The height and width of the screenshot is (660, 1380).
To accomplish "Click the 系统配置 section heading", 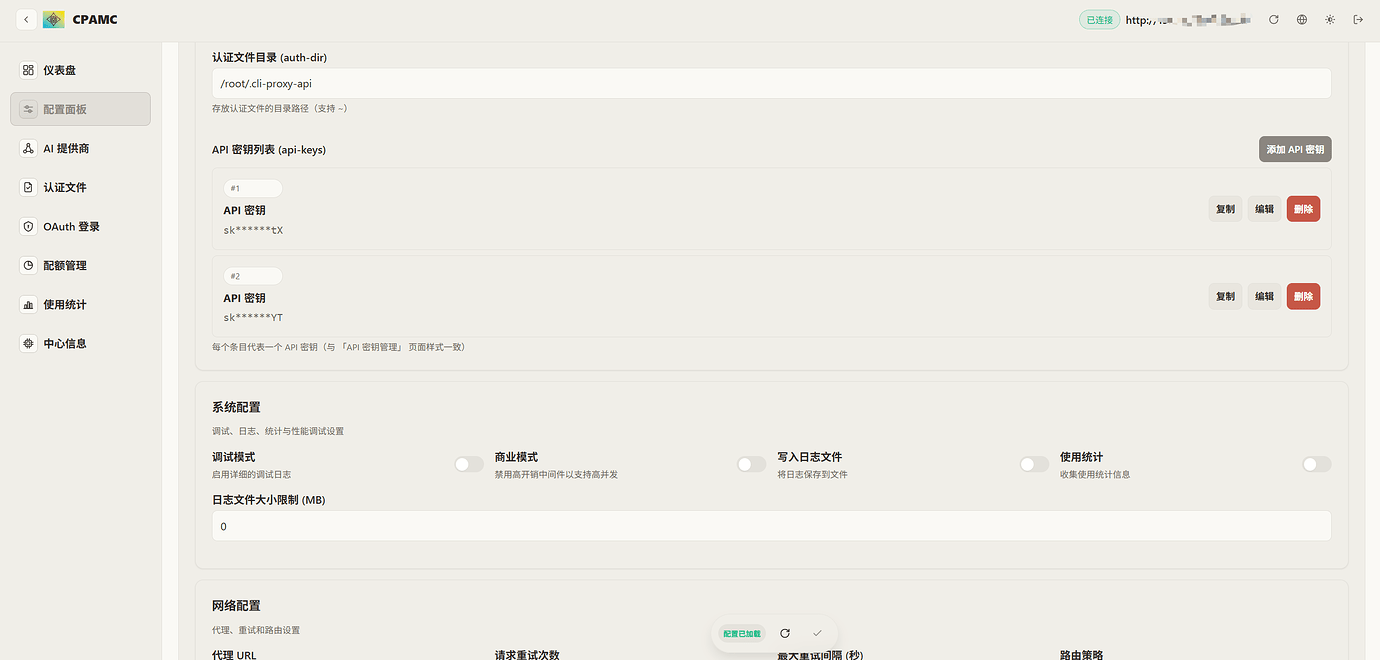I will click(236, 407).
